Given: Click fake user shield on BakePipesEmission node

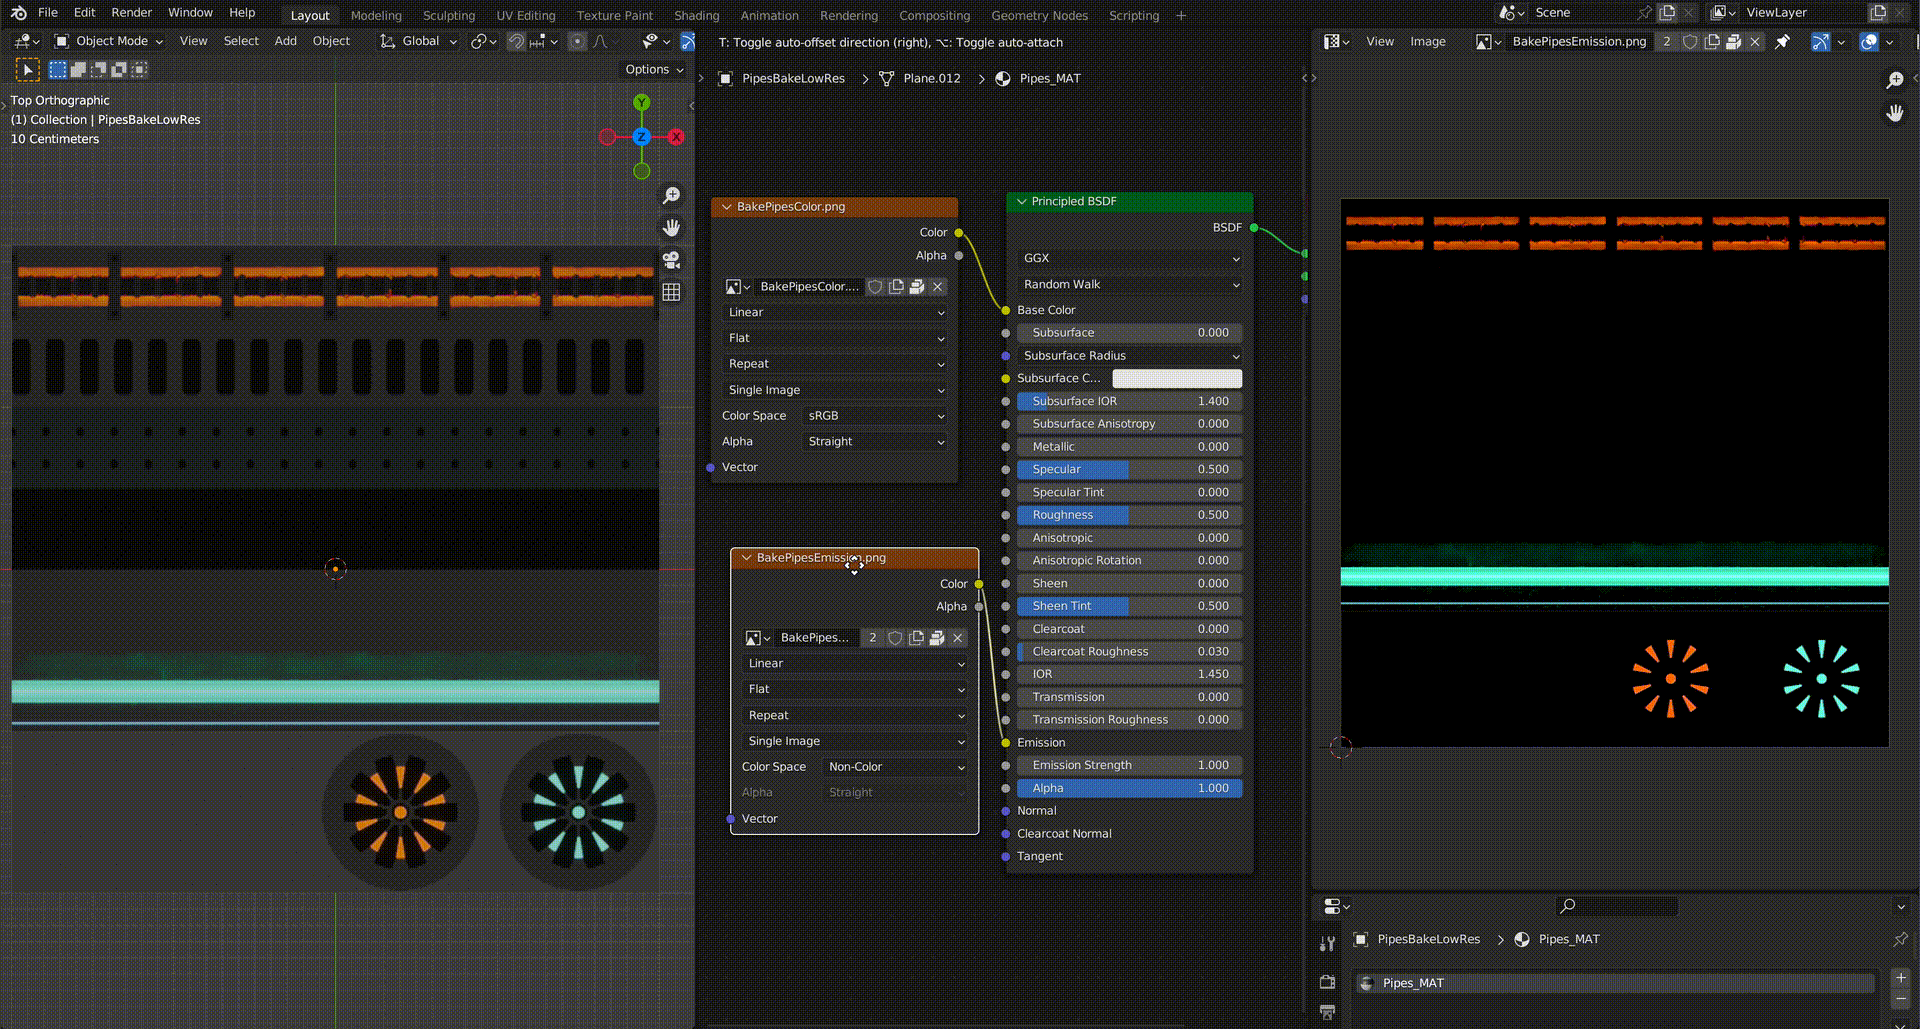Looking at the screenshot, I should (895, 638).
